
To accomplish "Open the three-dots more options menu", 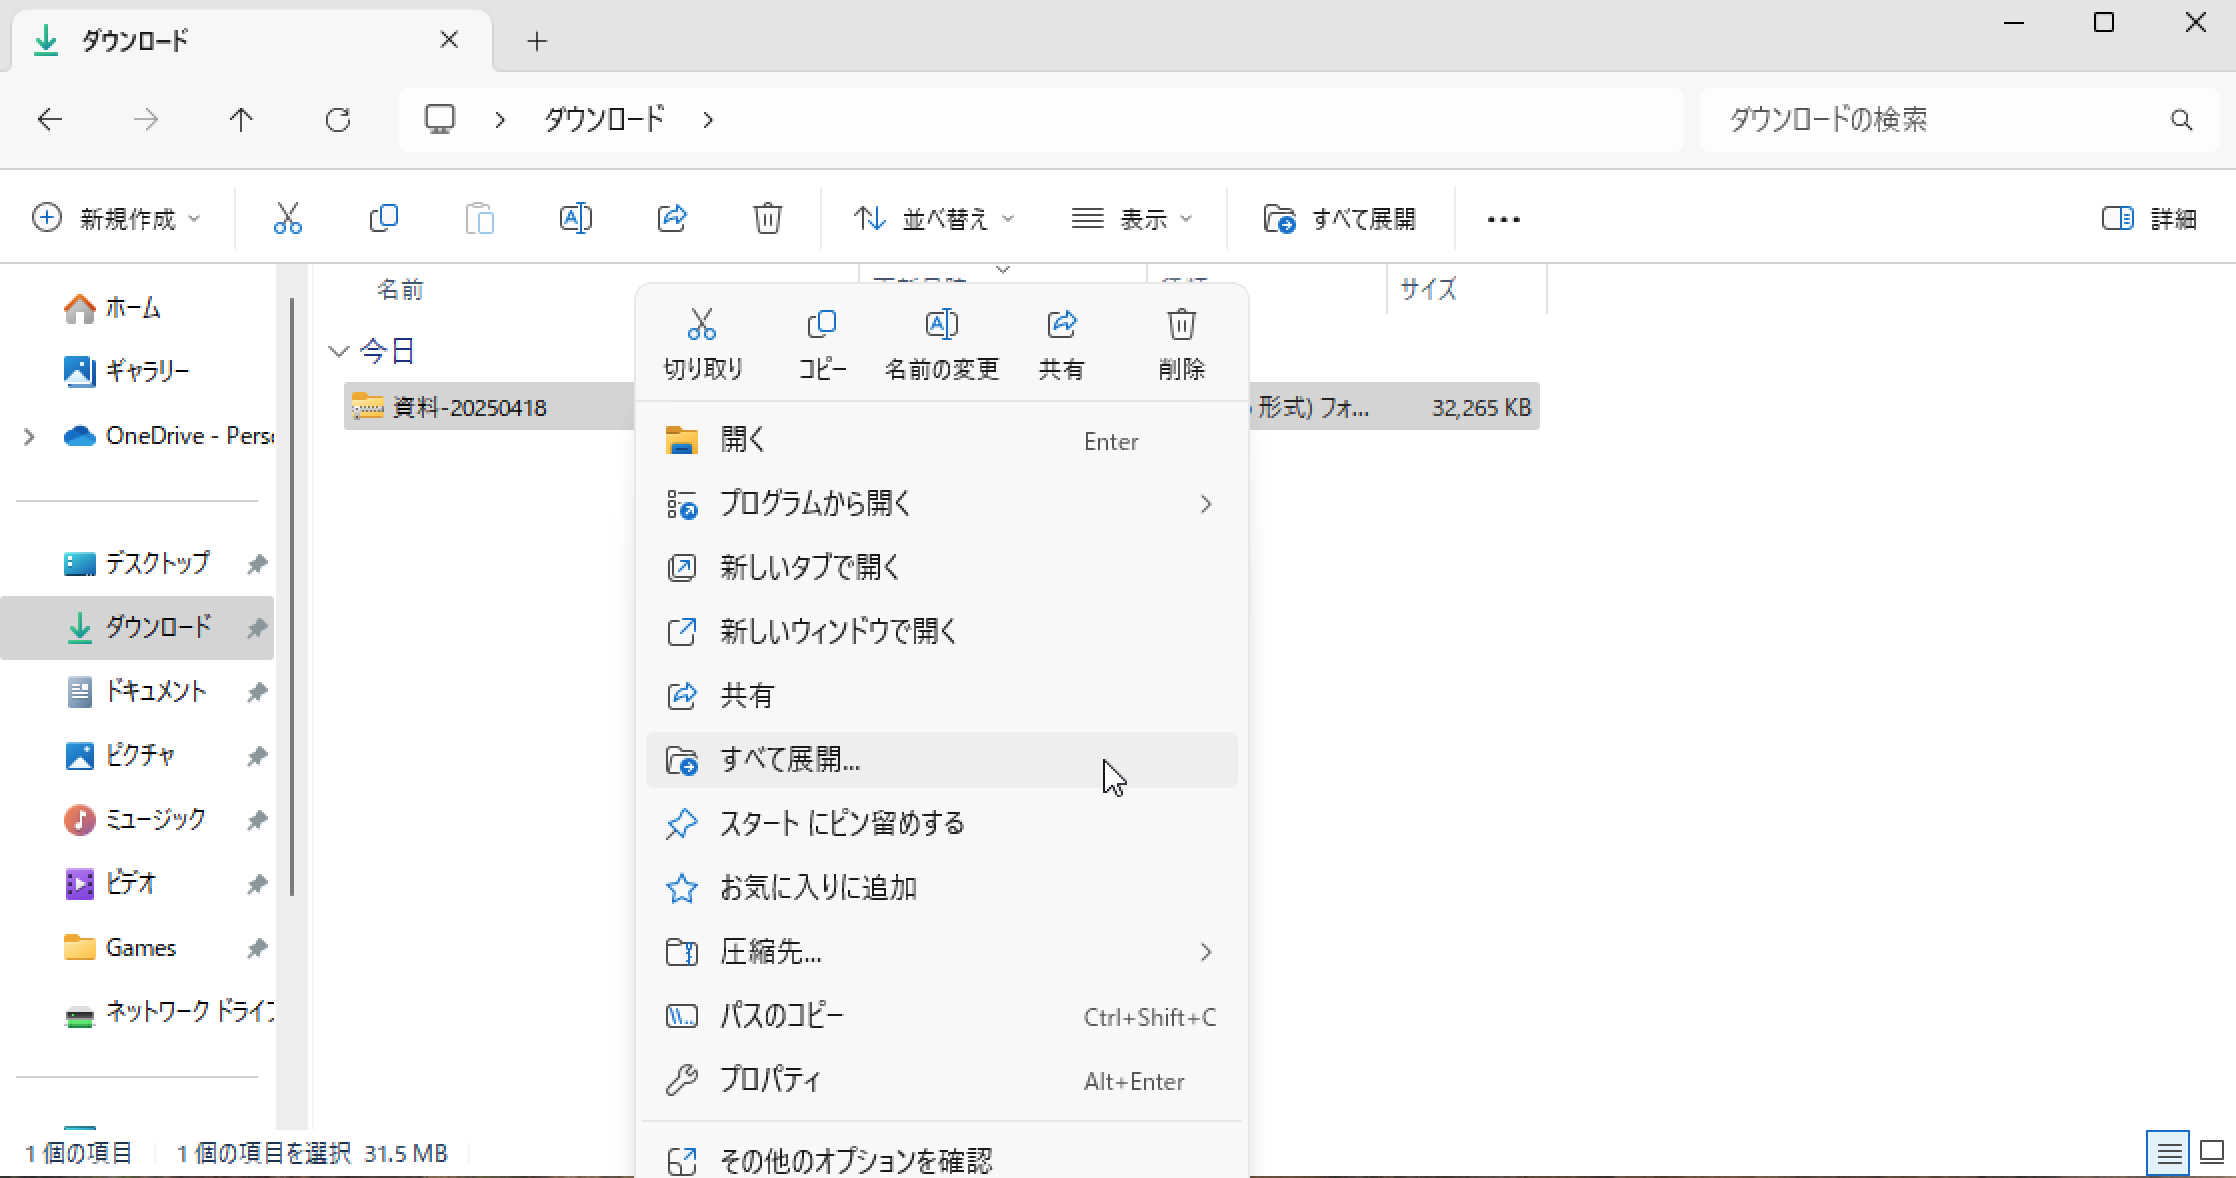I will [1504, 219].
